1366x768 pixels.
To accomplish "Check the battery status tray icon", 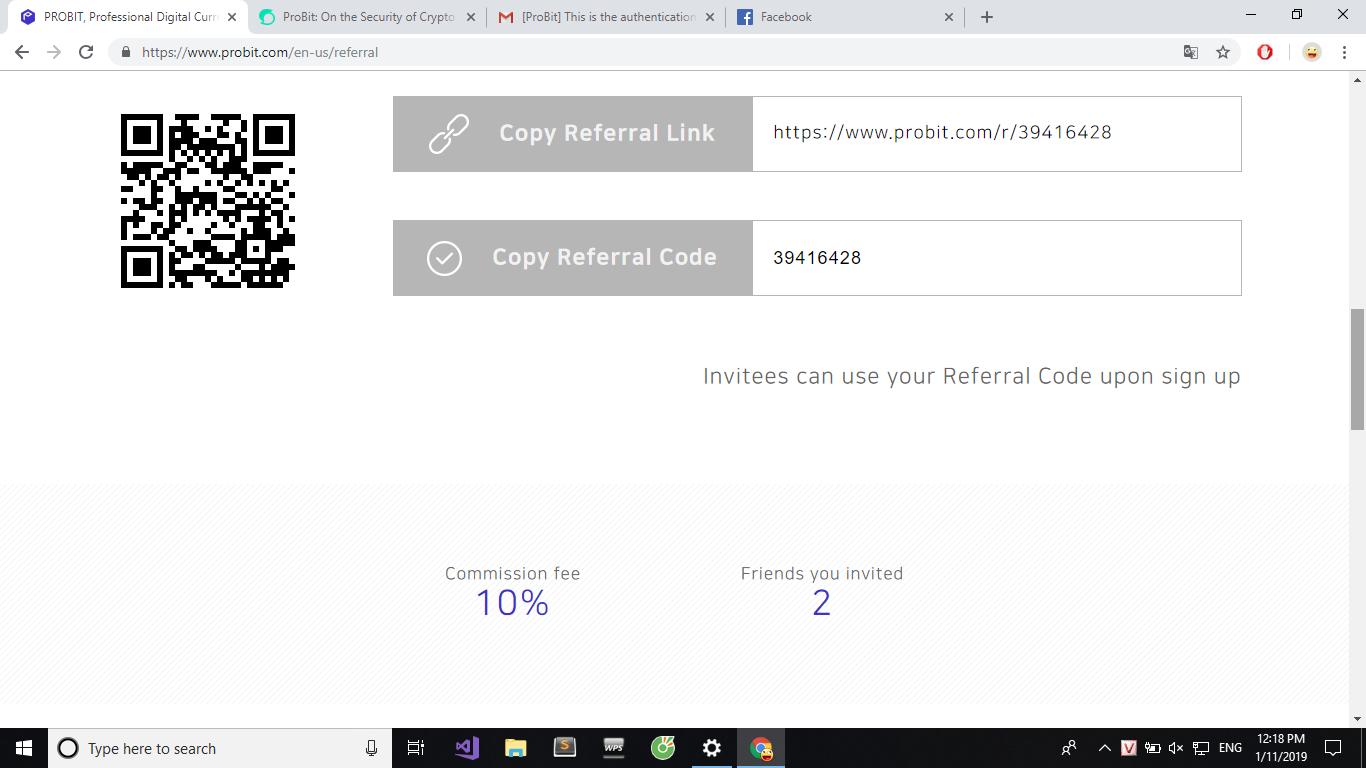I will click(x=1152, y=748).
